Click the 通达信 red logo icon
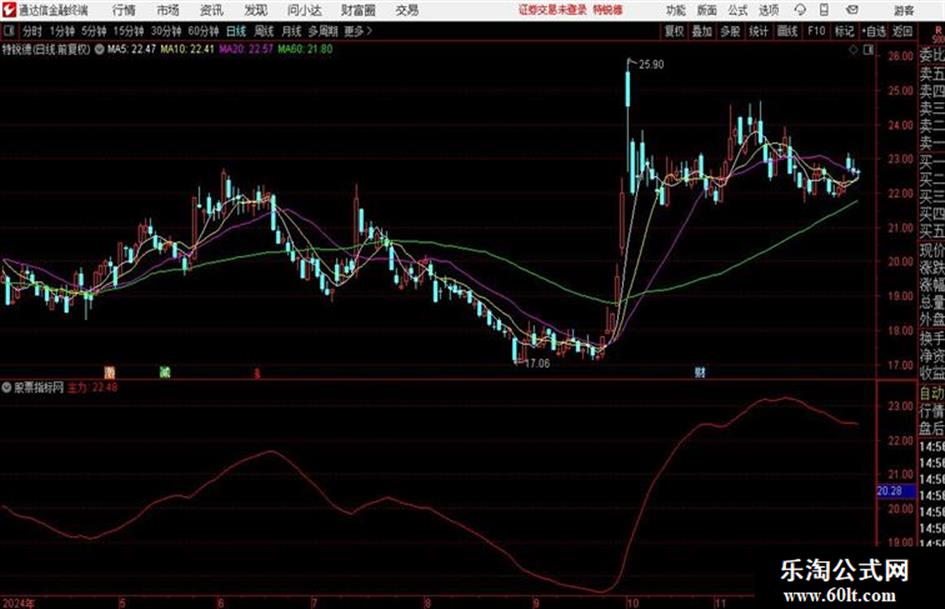The width and height of the screenshot is (945, 609). [8, 10]
